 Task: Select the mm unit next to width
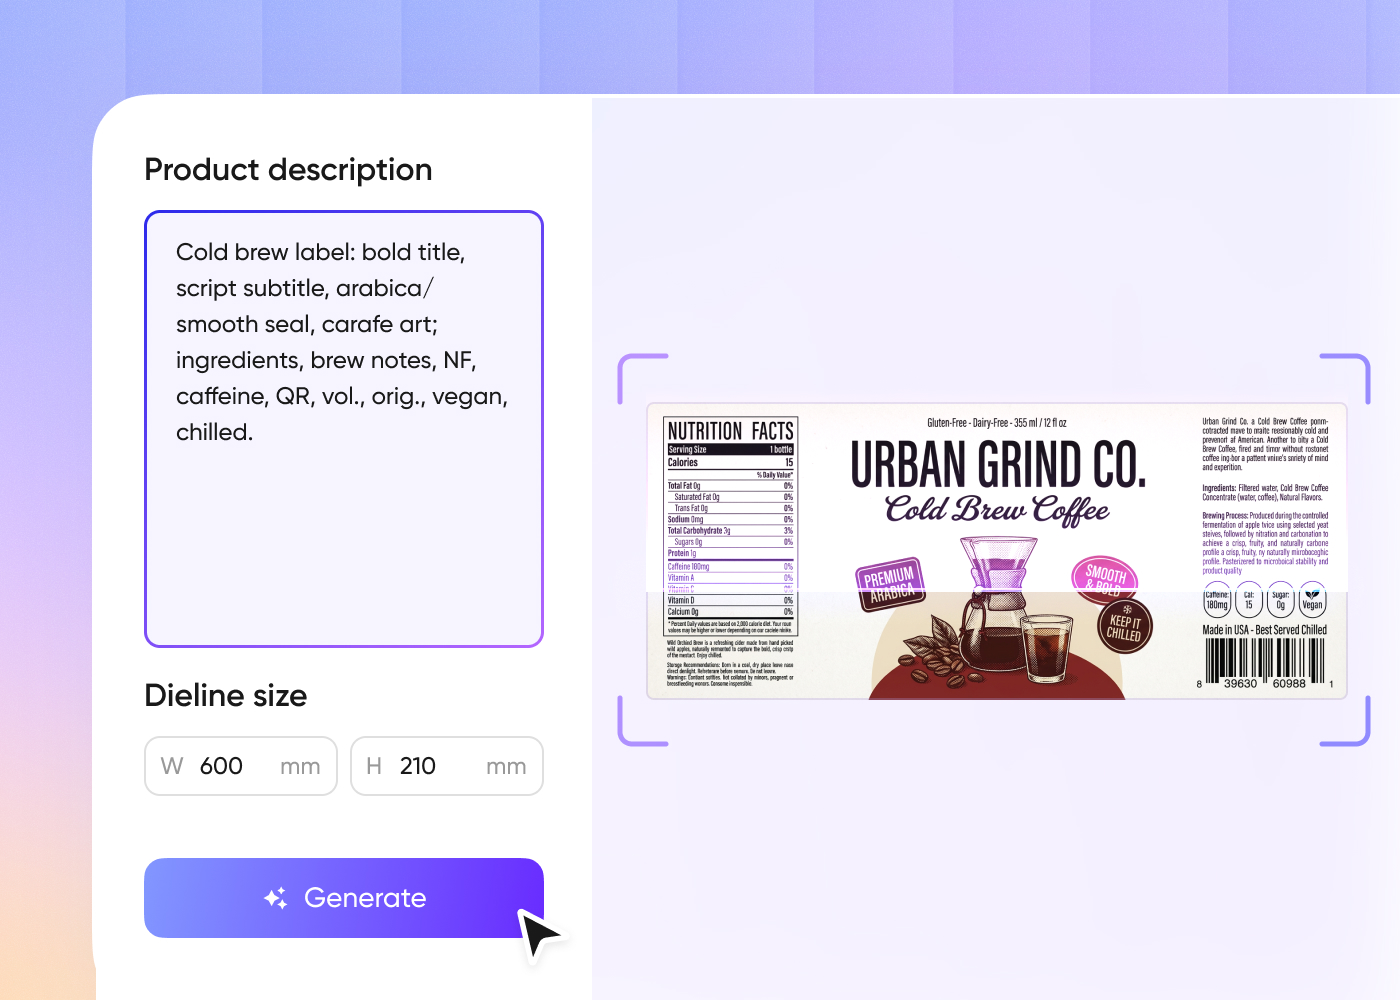[301, 766]
